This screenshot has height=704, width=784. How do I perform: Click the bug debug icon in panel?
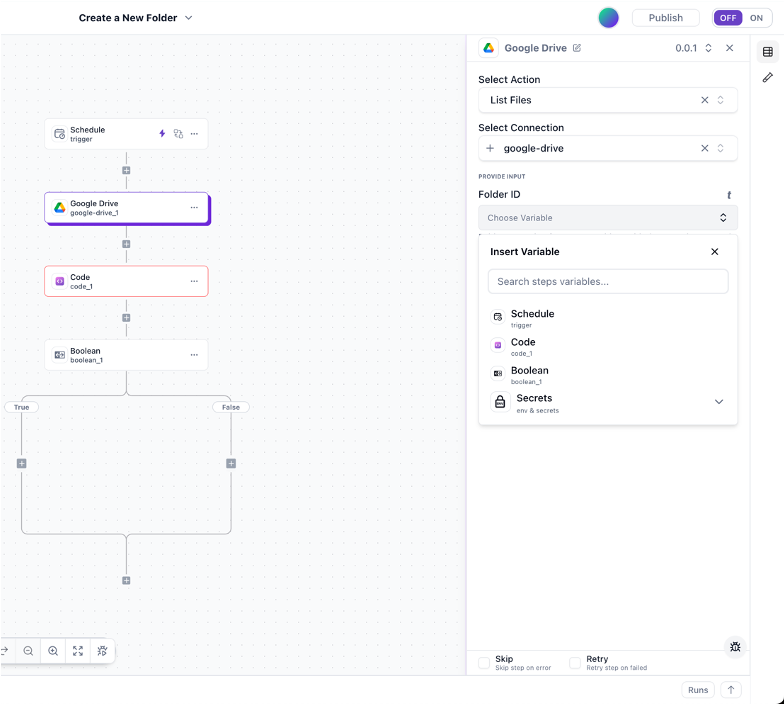click(735, 647)
